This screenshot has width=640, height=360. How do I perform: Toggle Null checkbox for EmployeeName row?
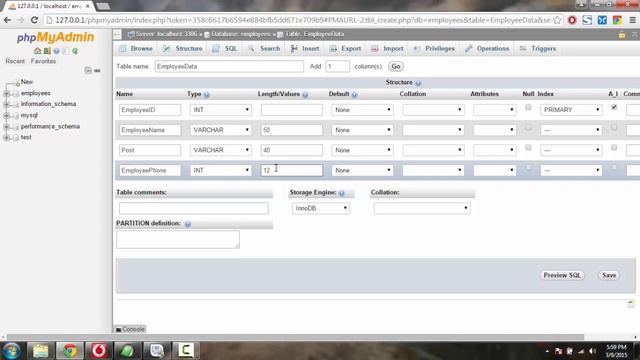(528, 127)
